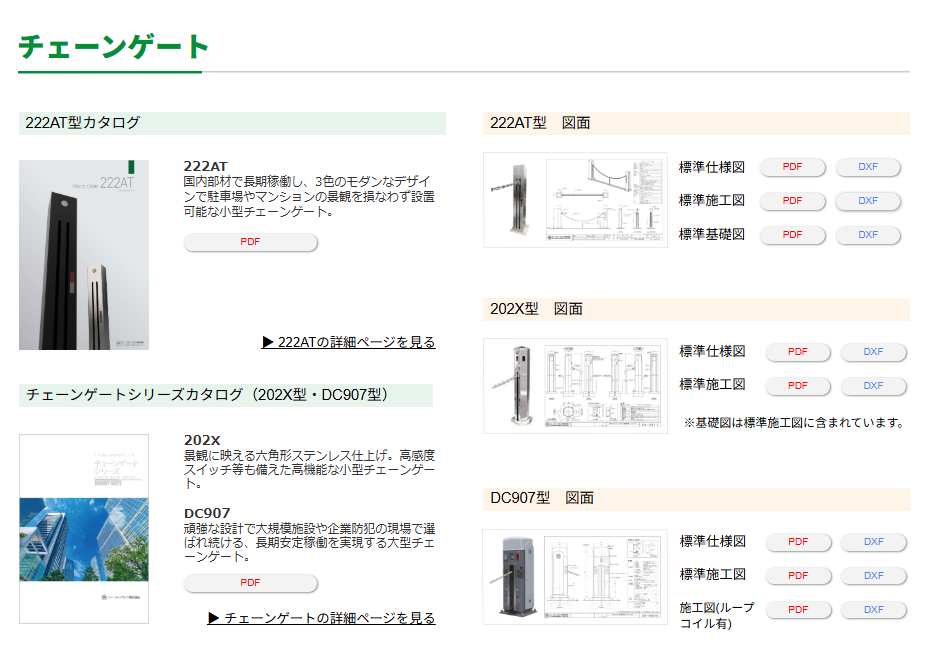Image resolution: width=933 pixels, height=655 pixels.
Task: Select the bold DC907 product name
Action: (x=207, y=513)
